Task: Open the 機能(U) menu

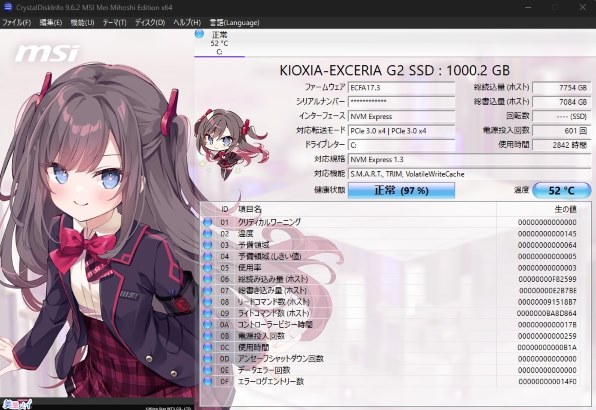Action: (x=82, y=22)
